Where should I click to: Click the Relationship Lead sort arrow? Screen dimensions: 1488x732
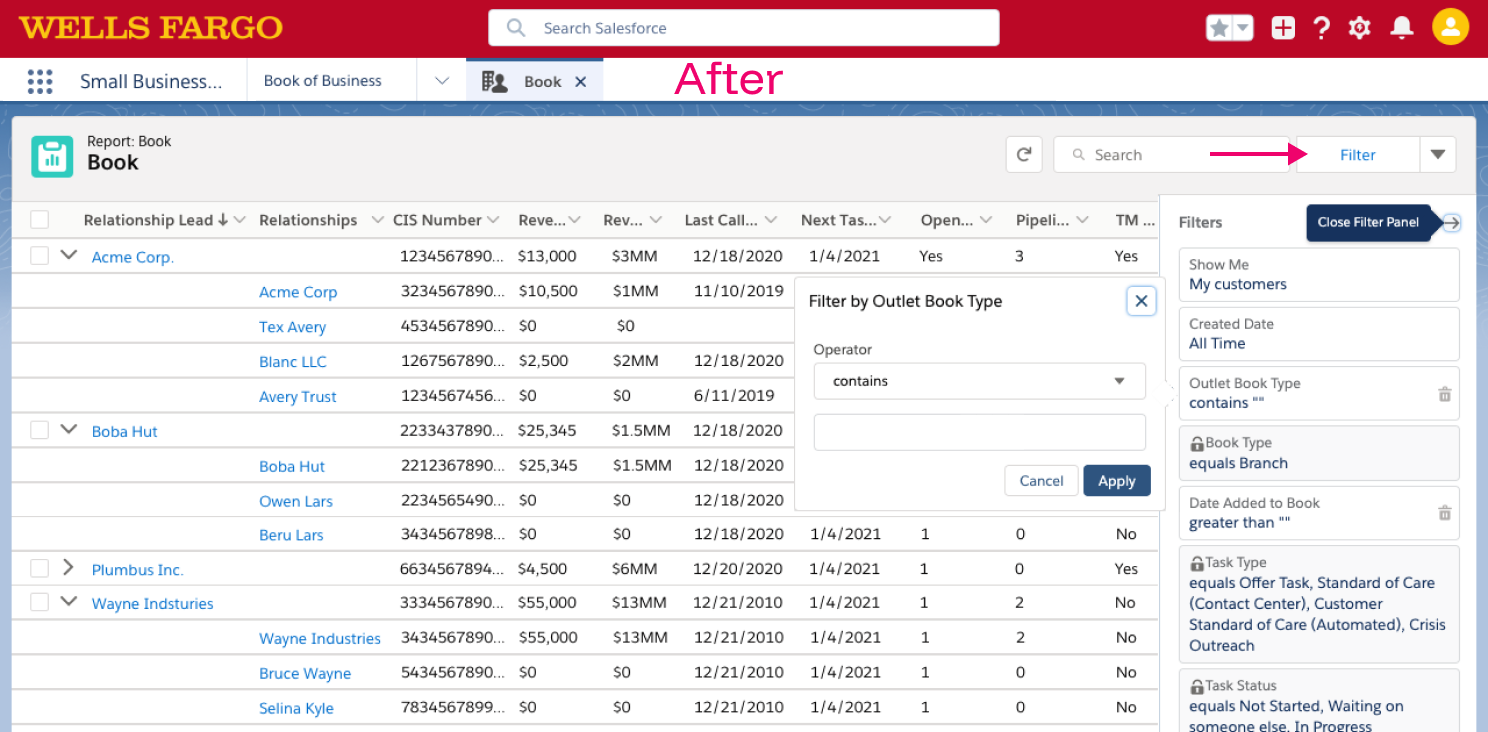coord(223,220)
